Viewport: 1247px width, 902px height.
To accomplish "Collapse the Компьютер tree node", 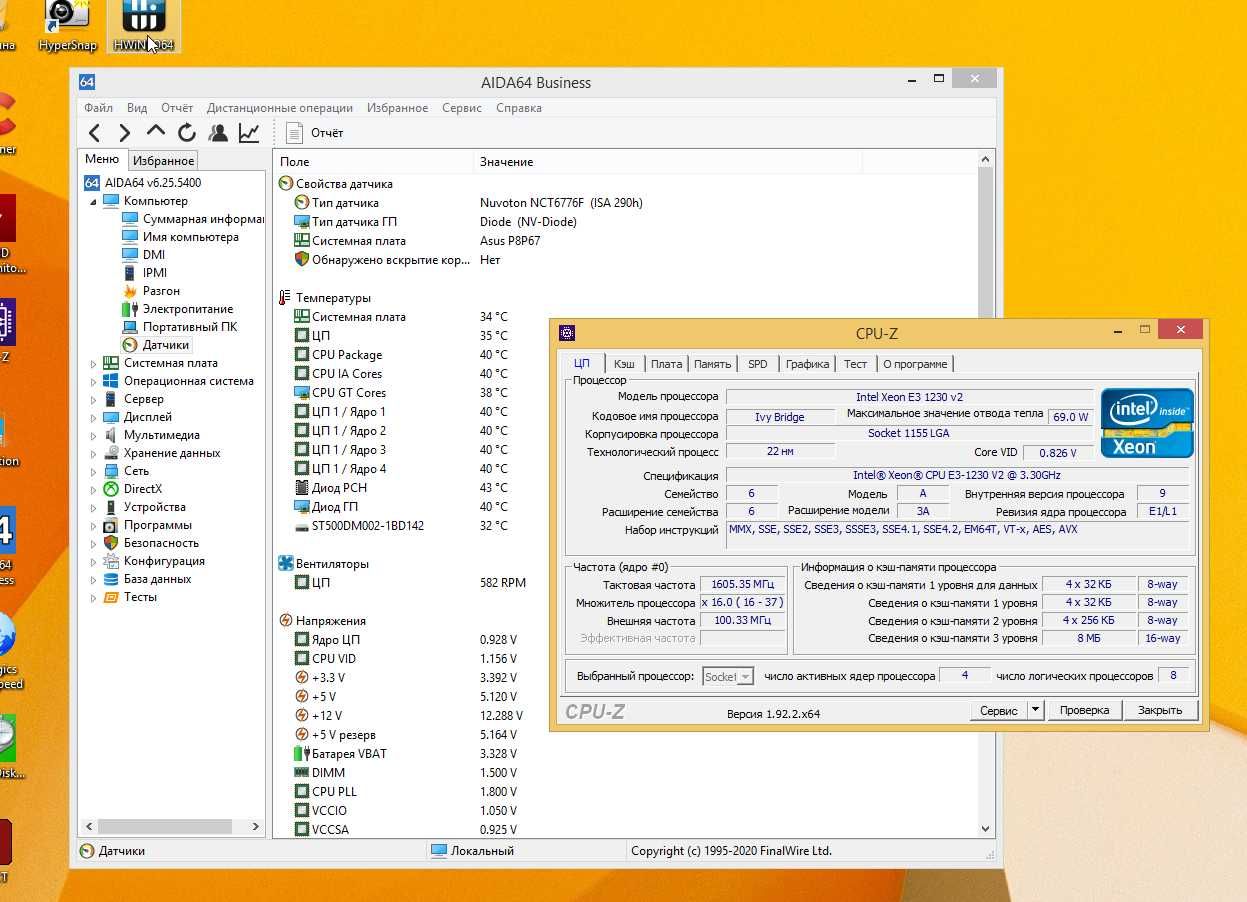I will point(94,201).
